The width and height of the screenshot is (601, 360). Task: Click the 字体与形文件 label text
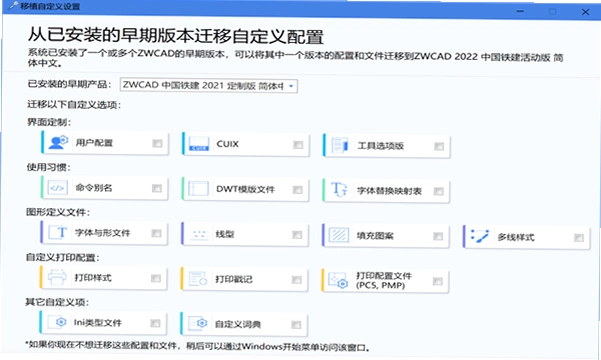click(x=102, y=233)
